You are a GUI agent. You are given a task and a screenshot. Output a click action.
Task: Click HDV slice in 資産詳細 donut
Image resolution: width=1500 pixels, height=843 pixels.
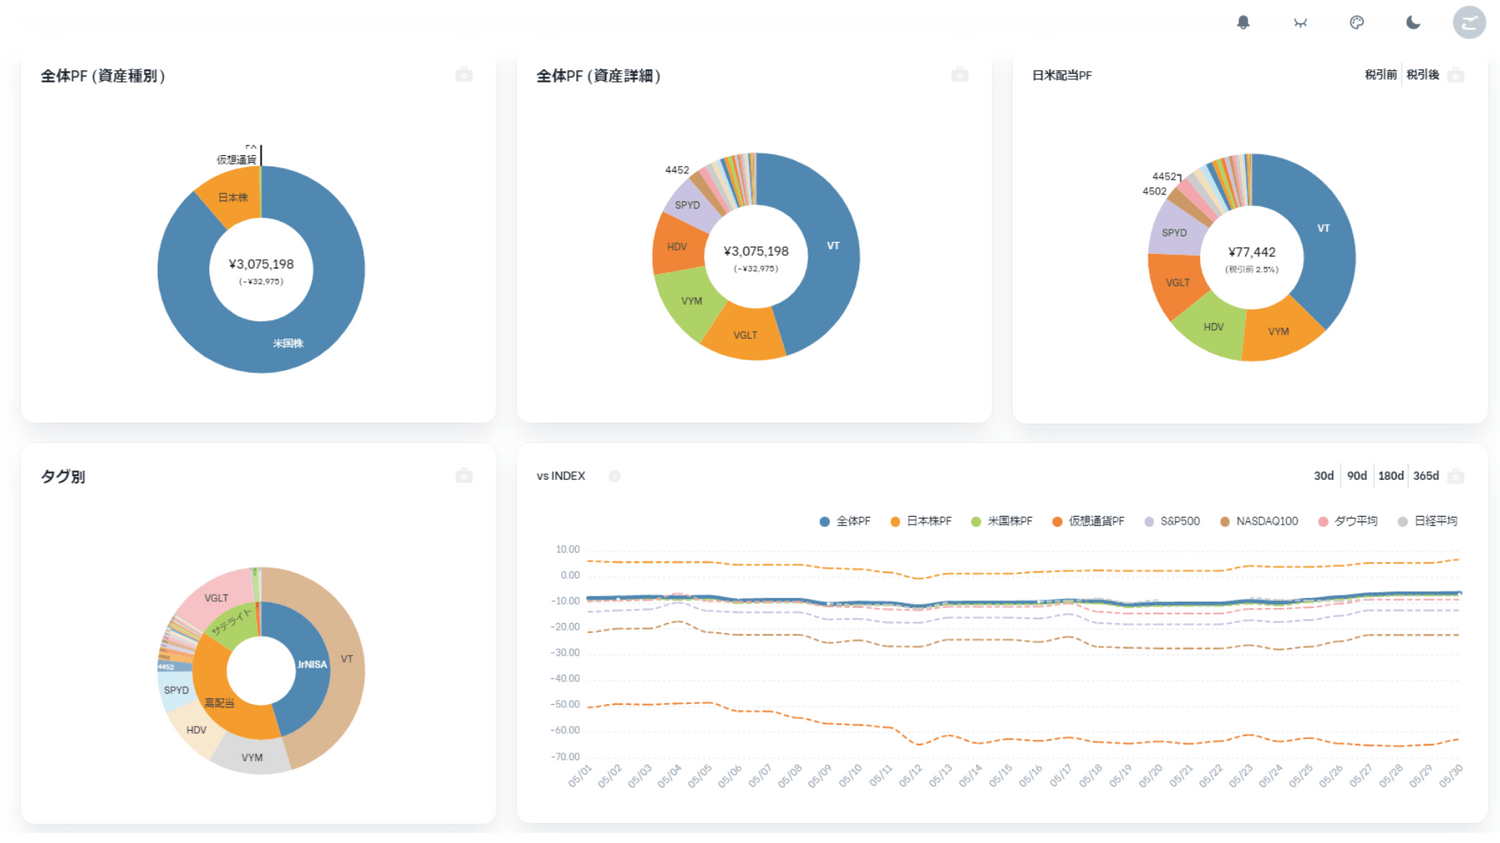pos(677,246)
